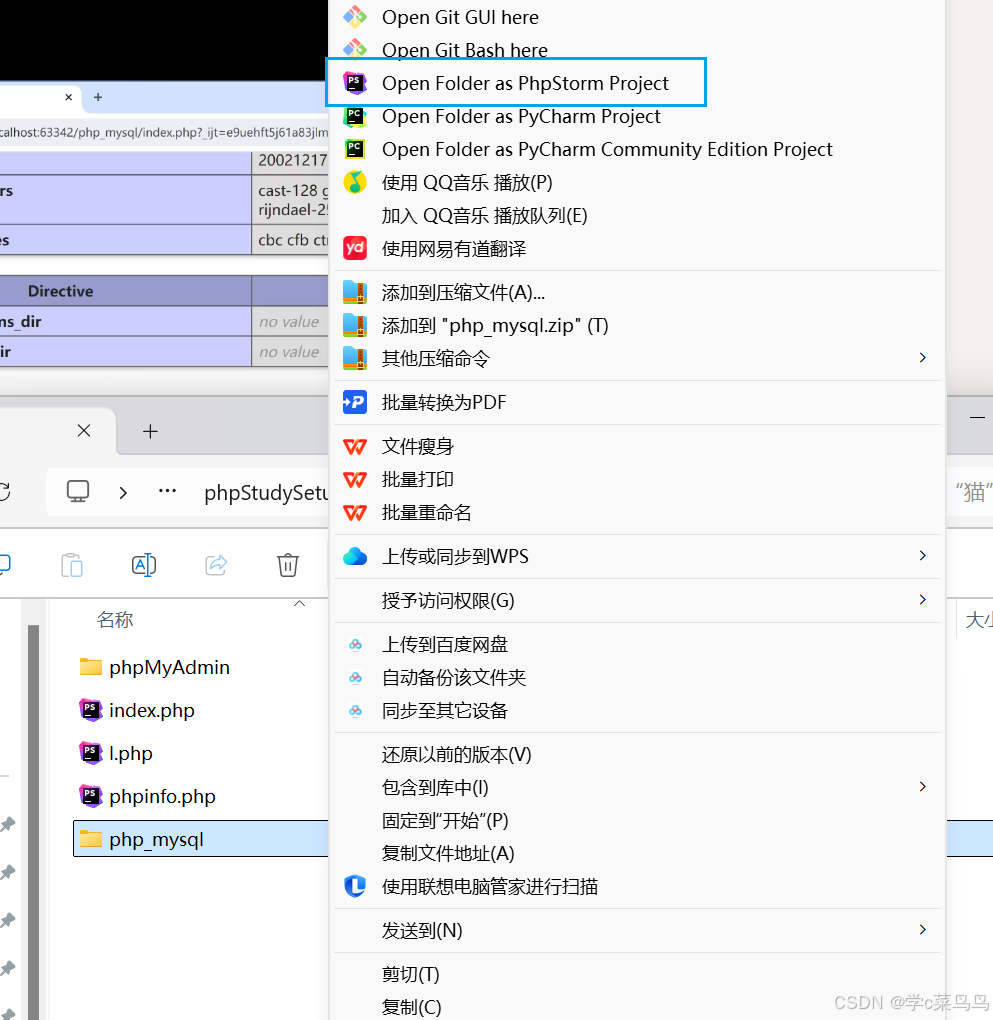Viewport: 993px width, 1020px height.
Task: Expand 包含到库中(I) submenu arrow
Action: coord(922,786)
